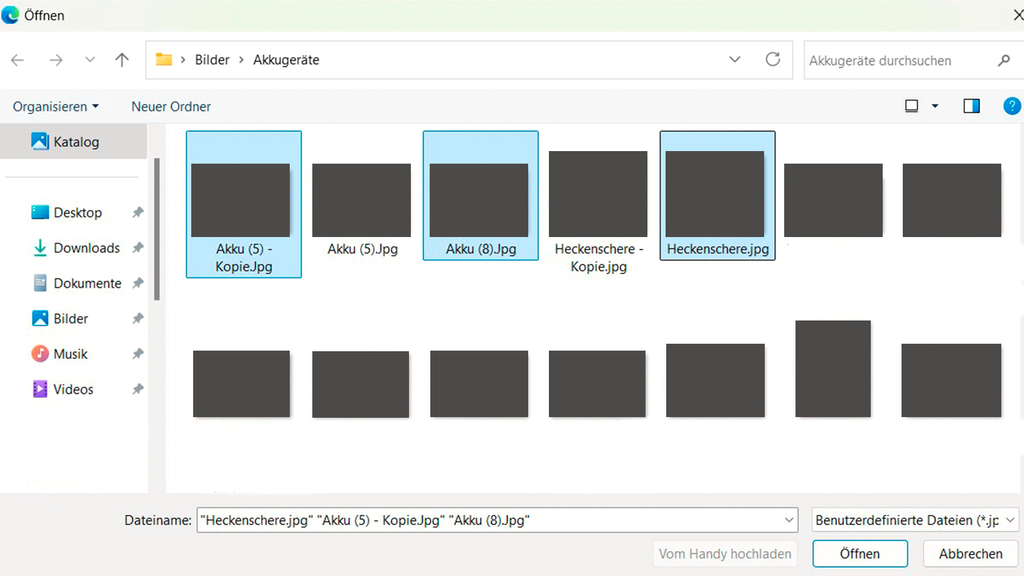Expand the recent locations dropdown arrow
Screen dimensions: 1024x576
[90, 60]
